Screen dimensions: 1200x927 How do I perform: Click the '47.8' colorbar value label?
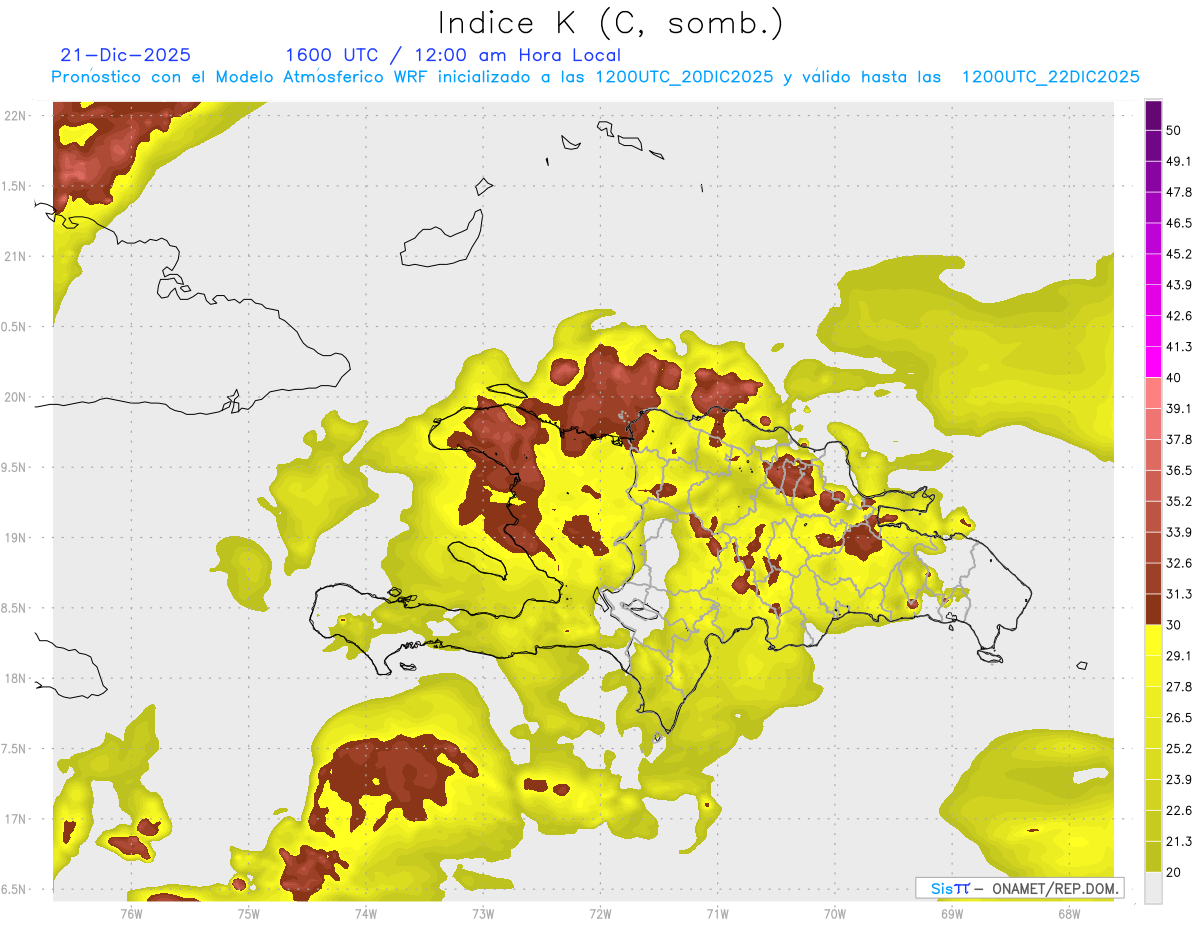(1179, 192)
